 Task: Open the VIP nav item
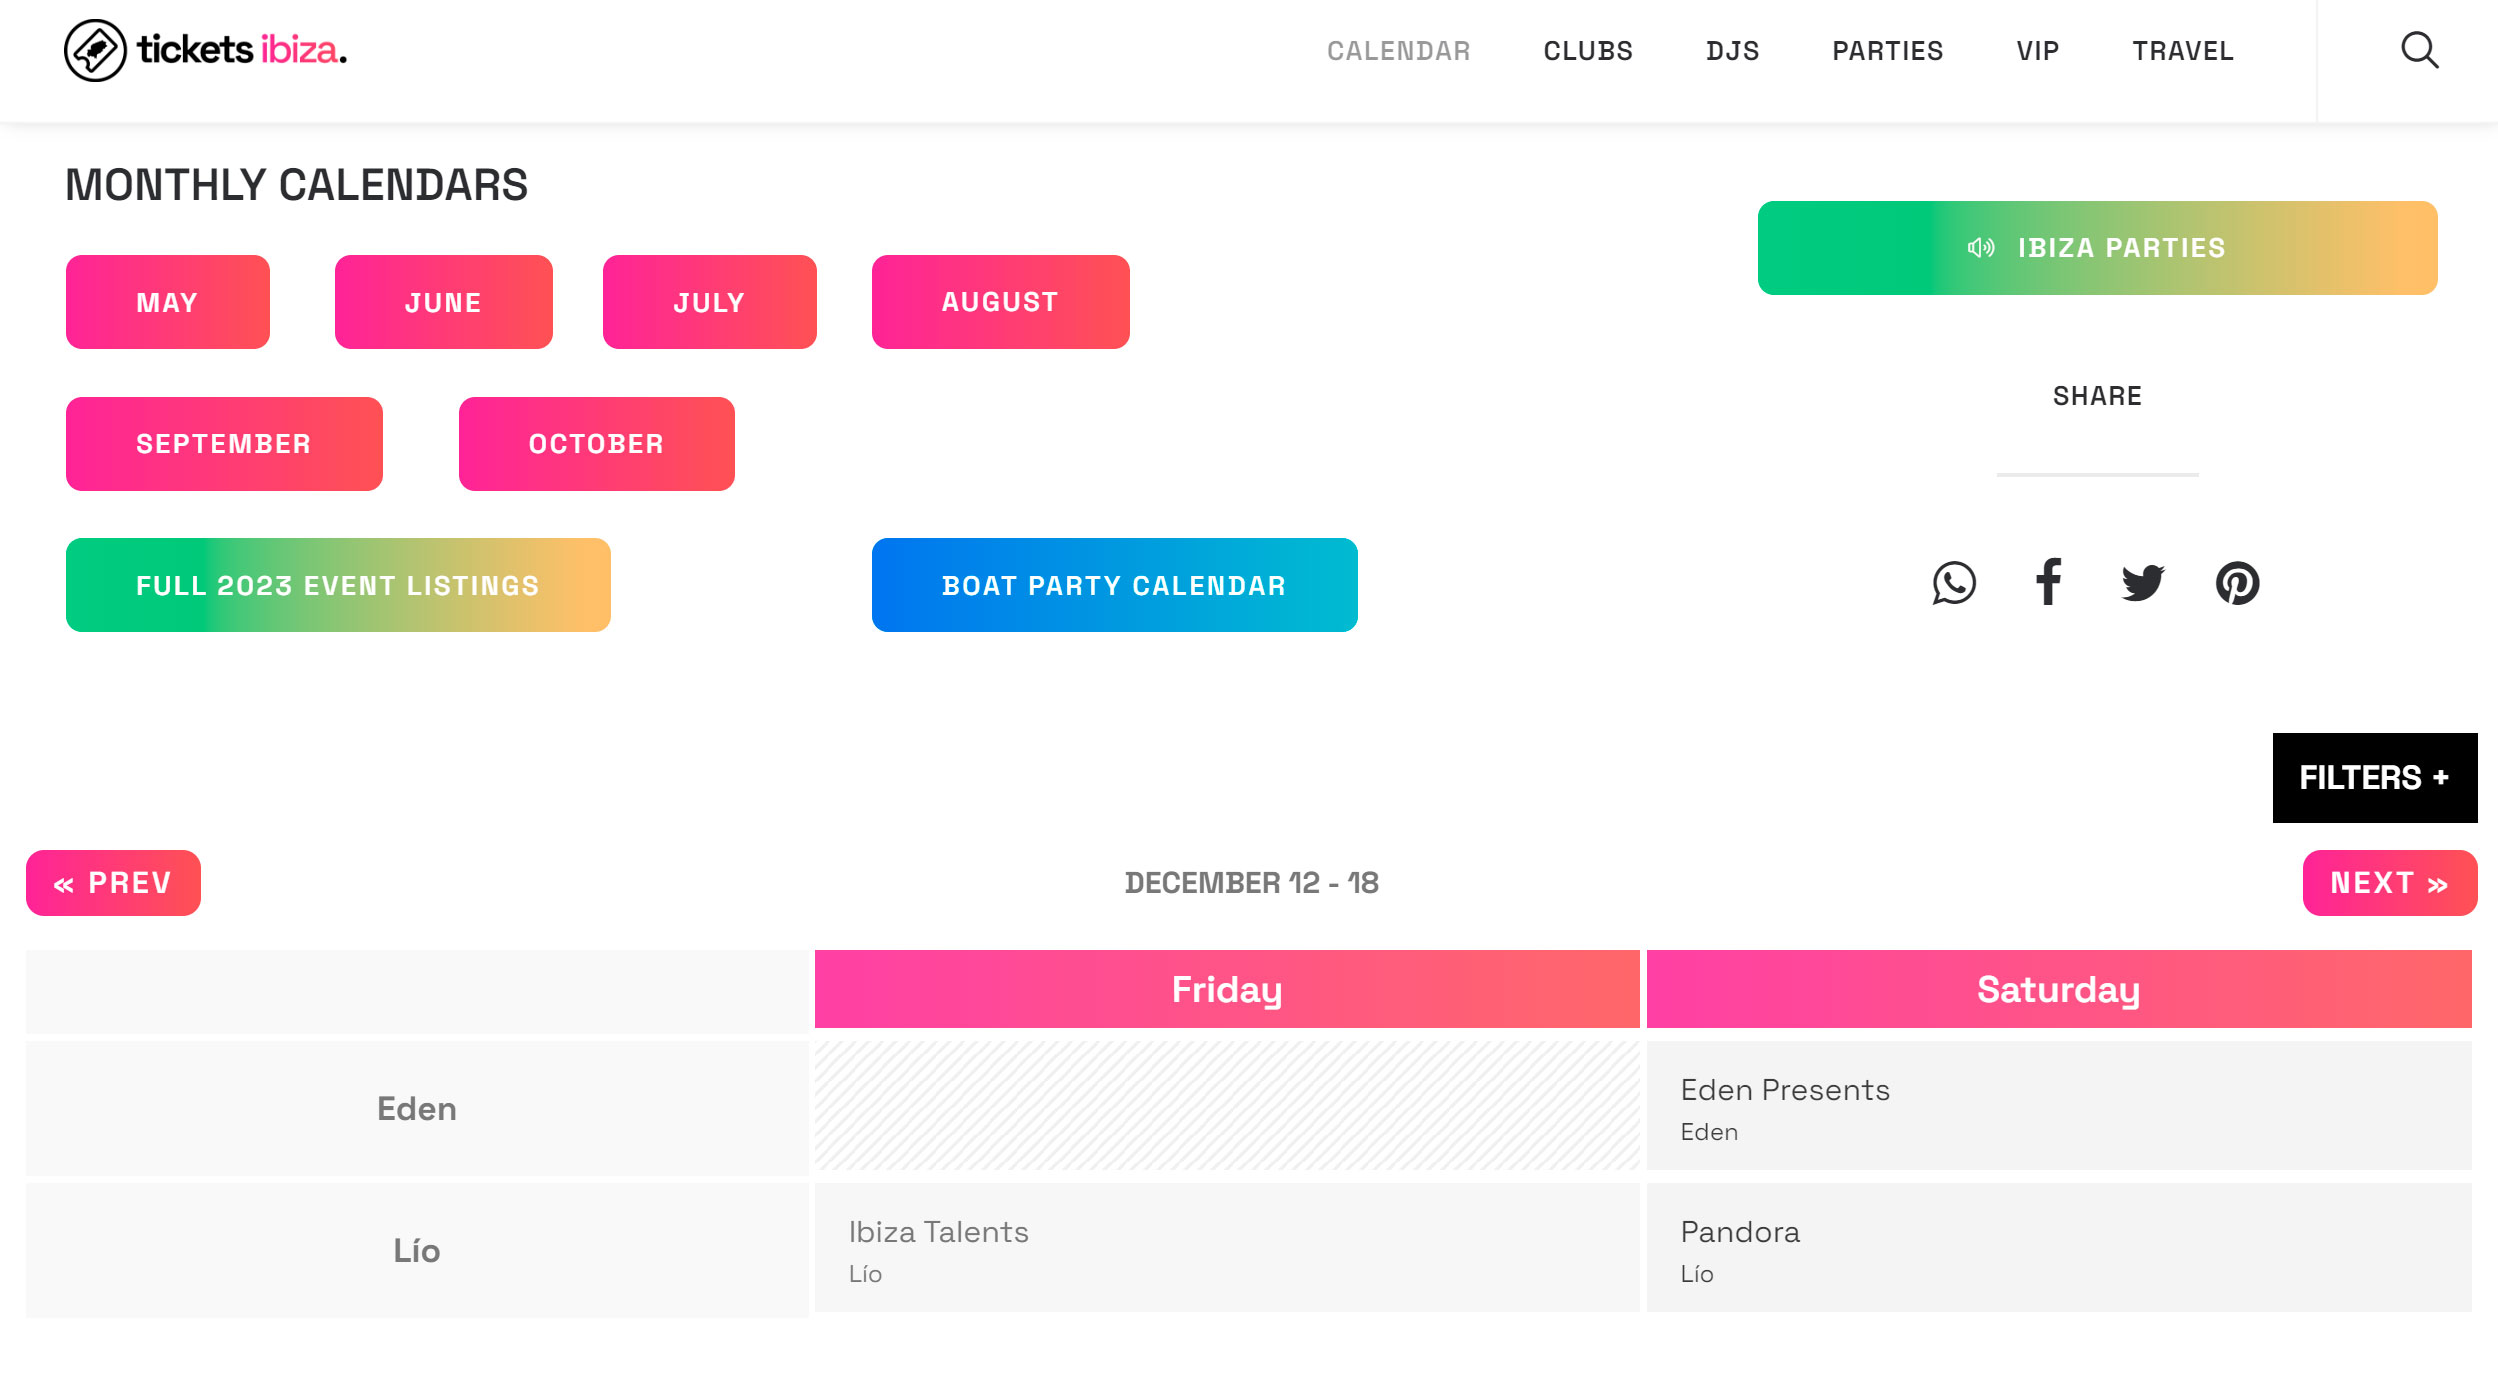(2037, 51)
